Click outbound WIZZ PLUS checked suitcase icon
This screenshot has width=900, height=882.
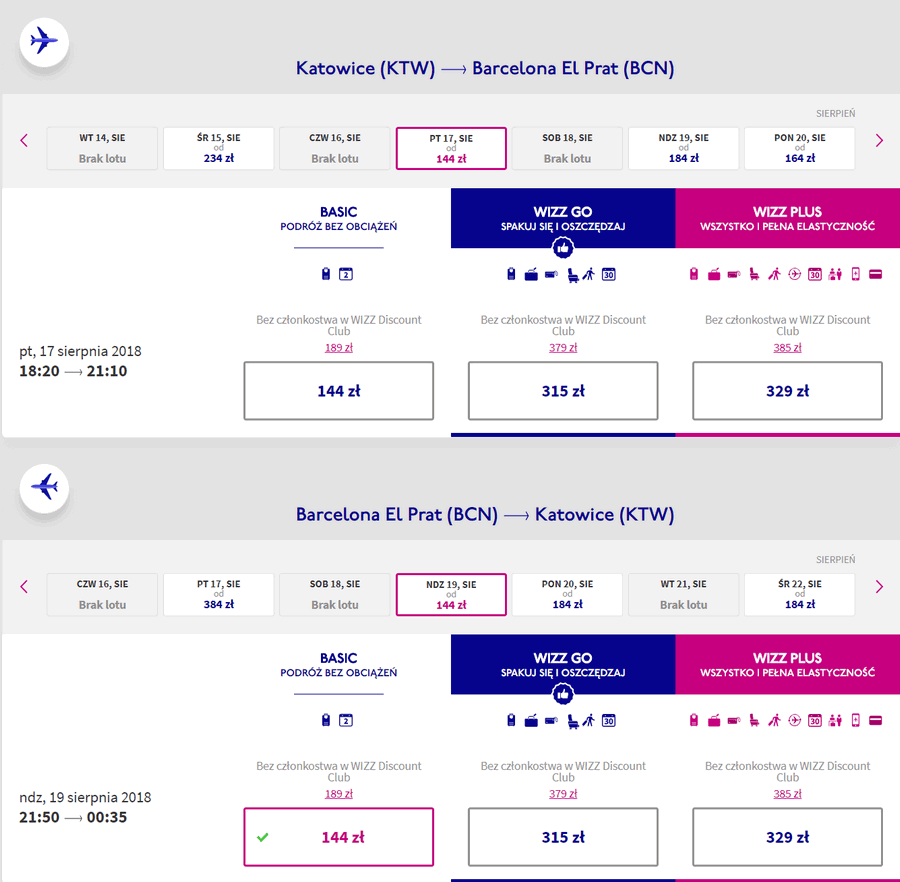[714, 275]
